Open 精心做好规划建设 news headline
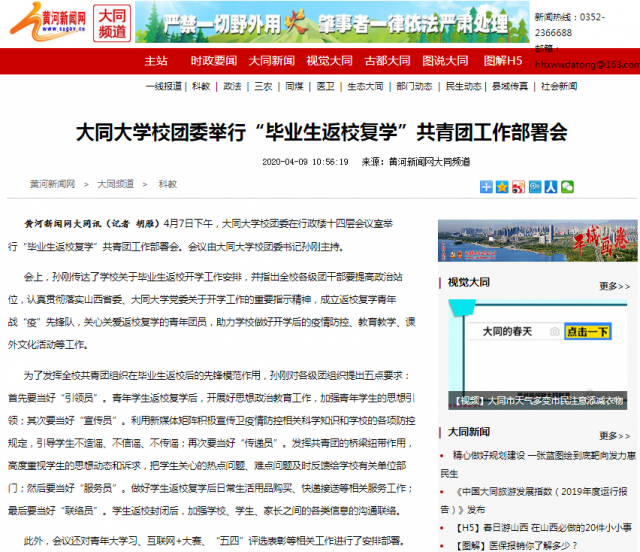The width and height of the screenshot is (640, 552). click(x=538, y=464)
